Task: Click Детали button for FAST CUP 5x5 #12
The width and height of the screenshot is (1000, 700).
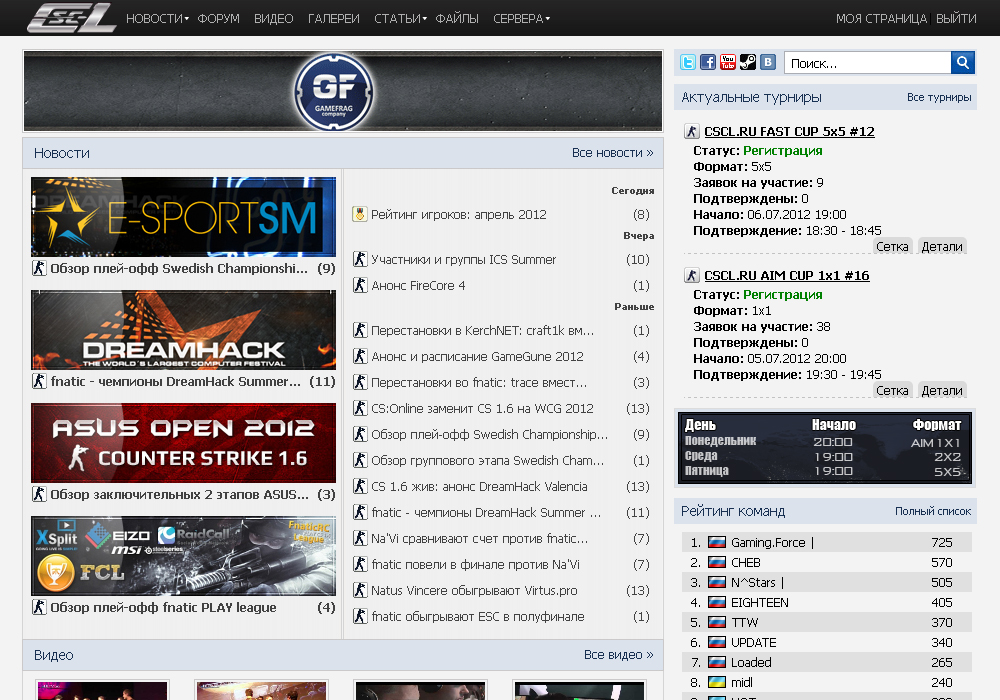Action: click(942, 247)
